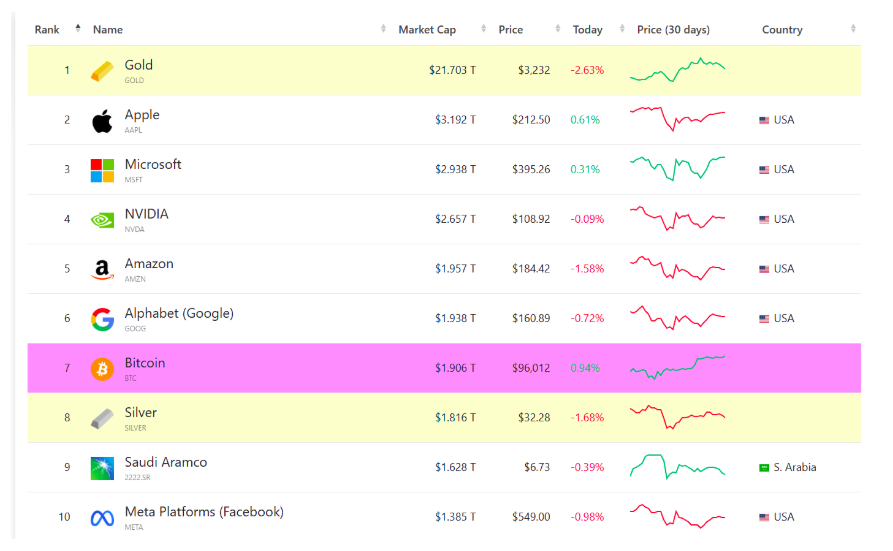This screenshot has width=893, height=551.
Task: Open the Meta Platforms (Facebook) link
Action: coord(204,512)
